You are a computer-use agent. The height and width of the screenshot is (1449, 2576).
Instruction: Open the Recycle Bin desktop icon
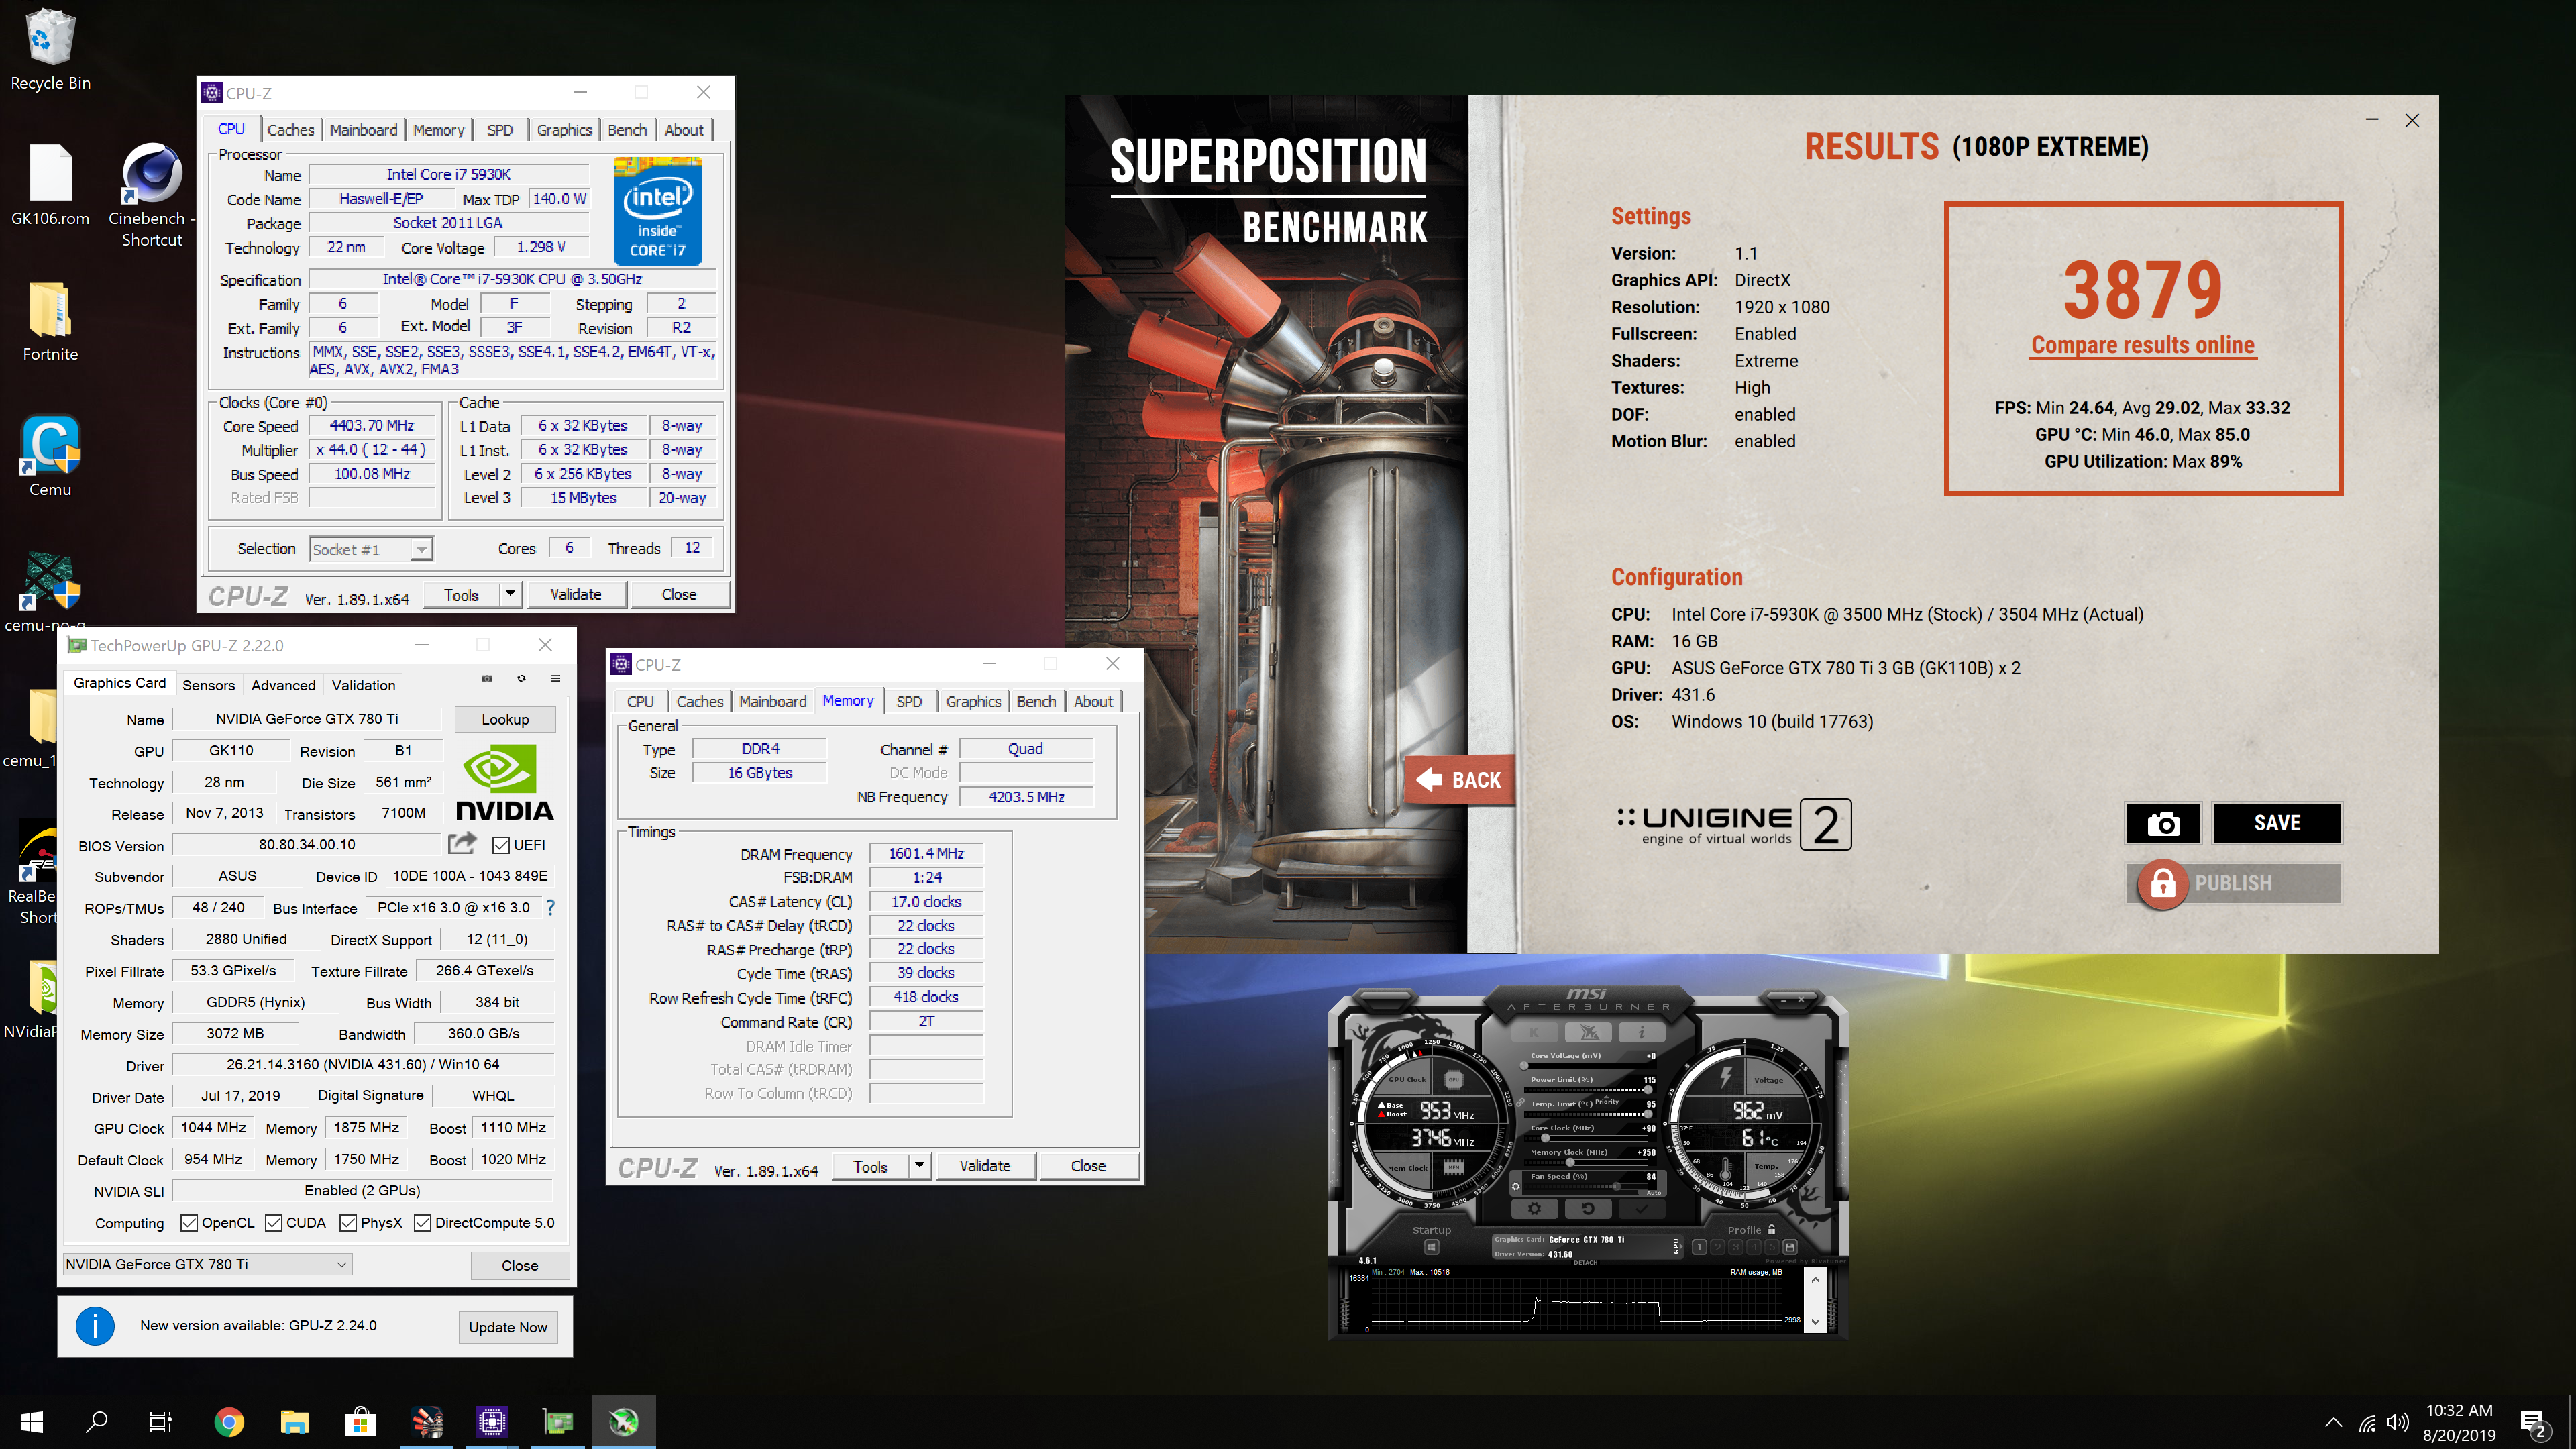point(50,50)
